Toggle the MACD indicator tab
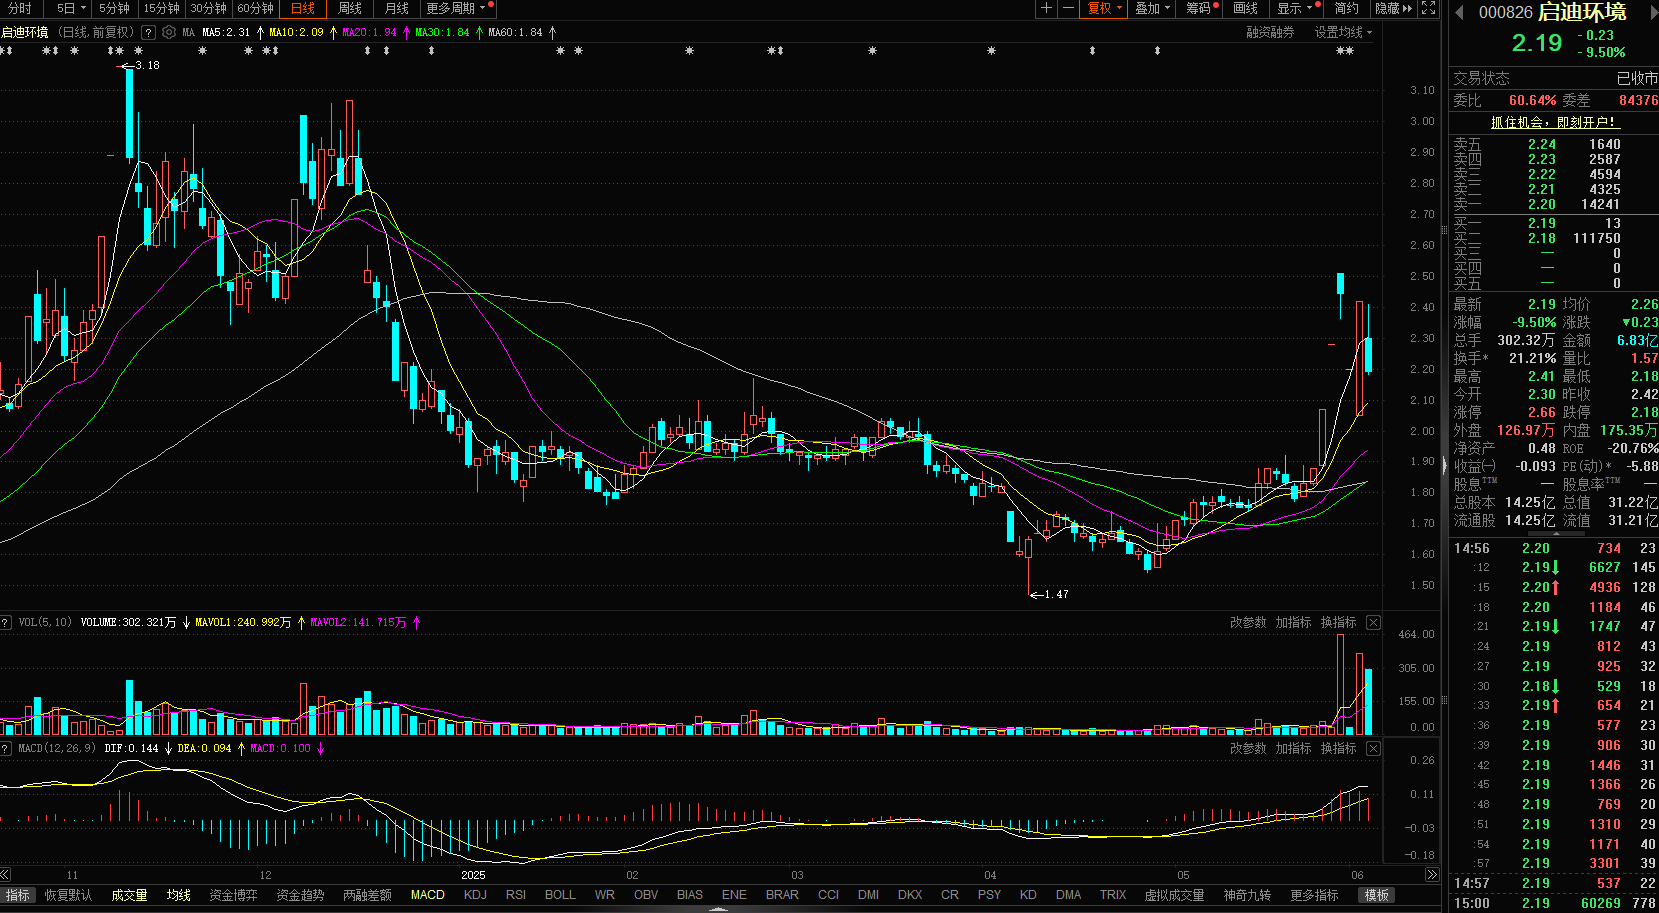This screenshot has width=1659, height=913. (427, 895)
